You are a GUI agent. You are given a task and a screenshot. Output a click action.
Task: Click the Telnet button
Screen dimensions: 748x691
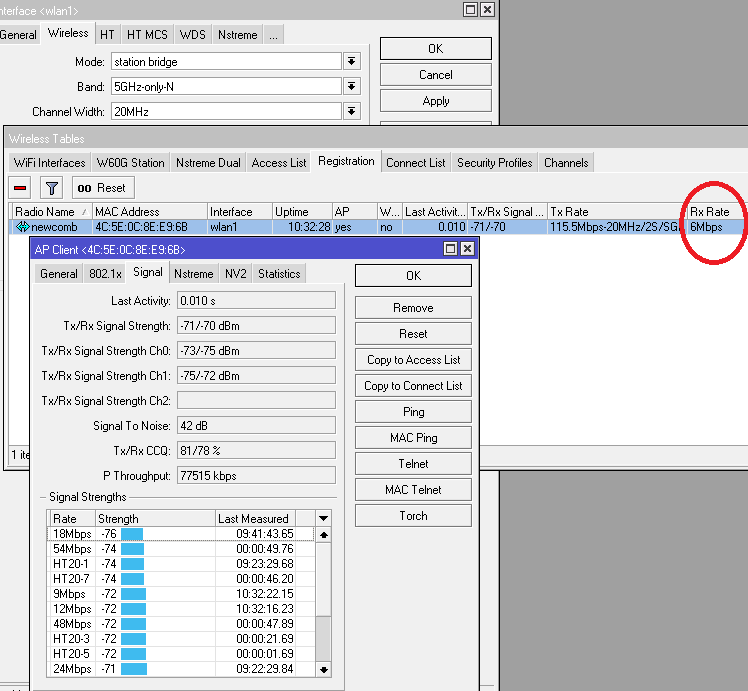pyautogui.click(x=413, y=464)
